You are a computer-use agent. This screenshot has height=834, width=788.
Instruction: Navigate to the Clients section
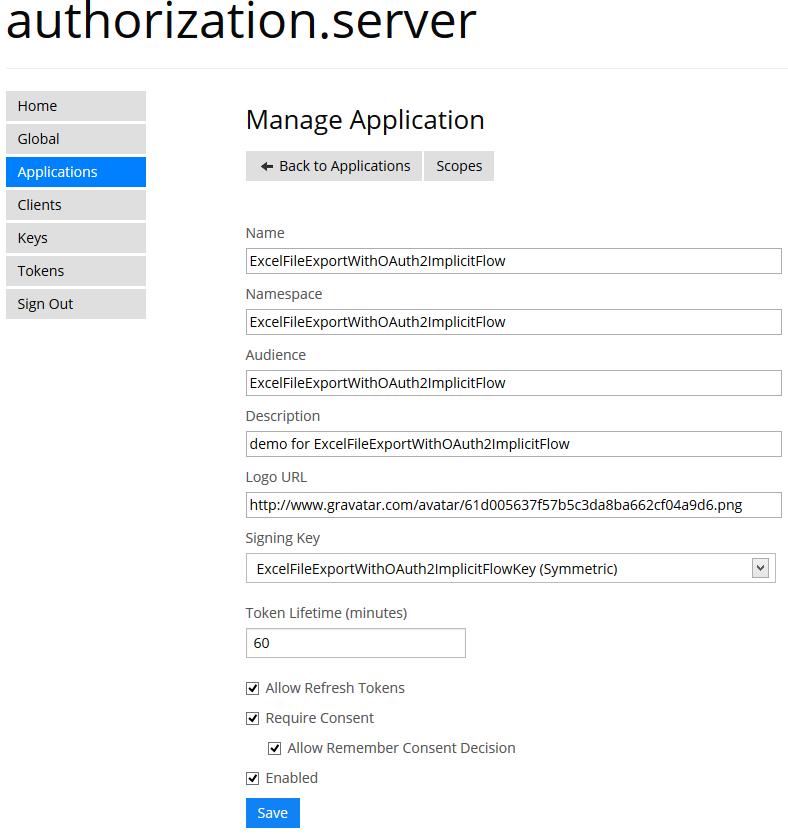click(x=76, y=205)
